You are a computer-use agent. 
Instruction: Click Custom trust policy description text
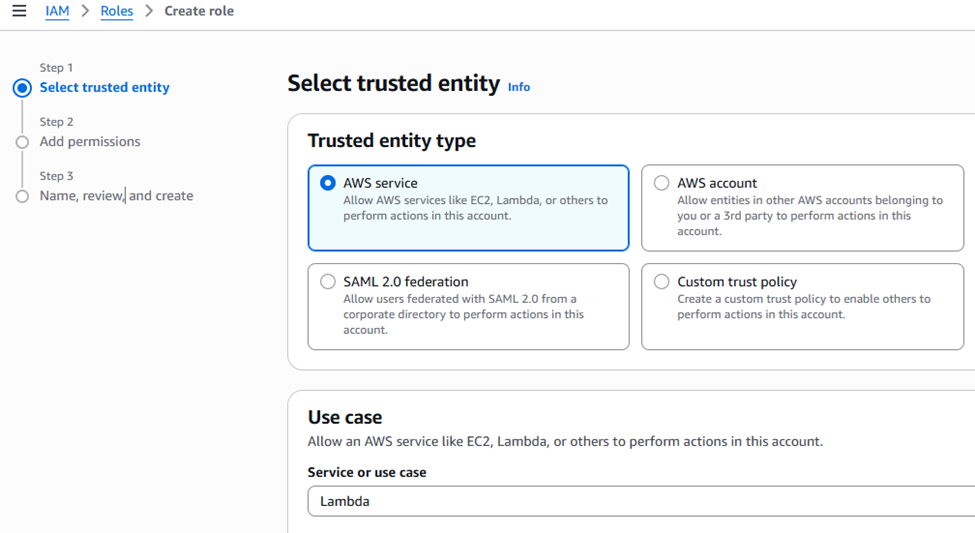(803, 307)
